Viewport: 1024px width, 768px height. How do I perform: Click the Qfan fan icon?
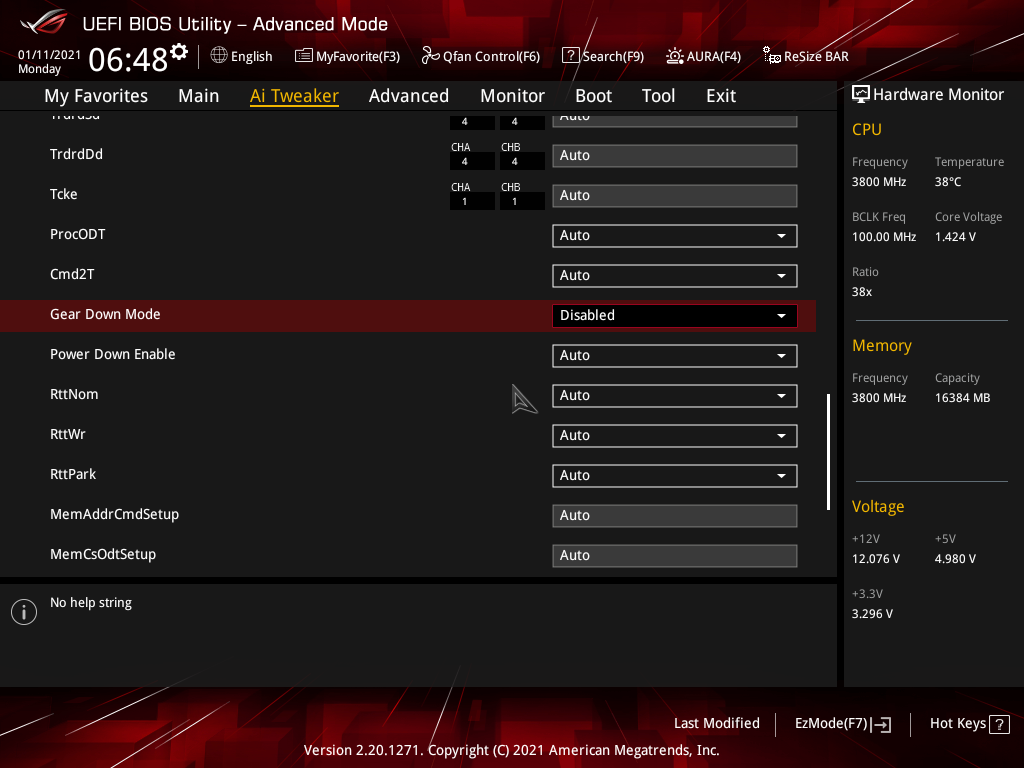[x=430, y=56]
